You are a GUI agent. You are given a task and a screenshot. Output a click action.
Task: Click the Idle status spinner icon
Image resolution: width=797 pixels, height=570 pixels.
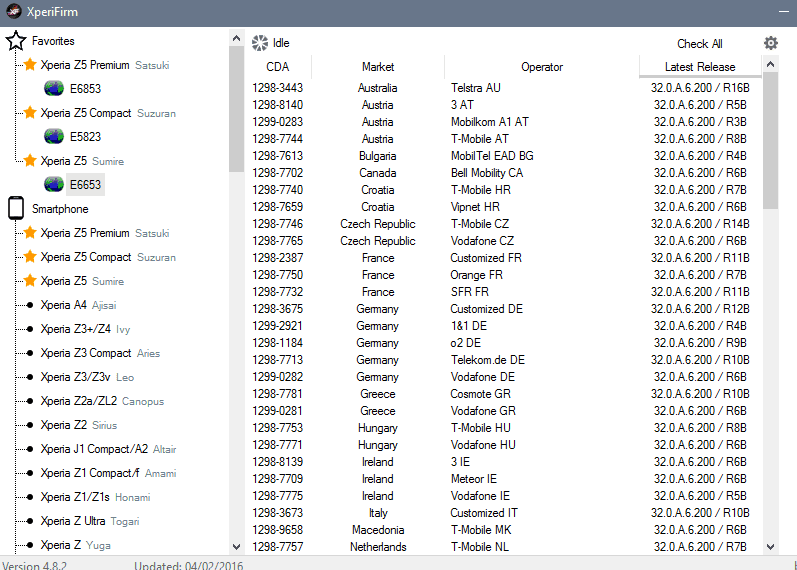(260, 43)
